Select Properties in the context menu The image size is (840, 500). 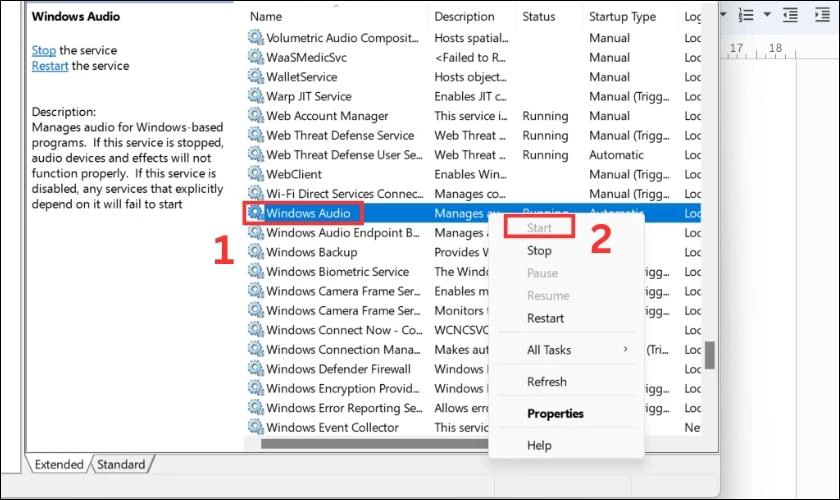(555, 414)
